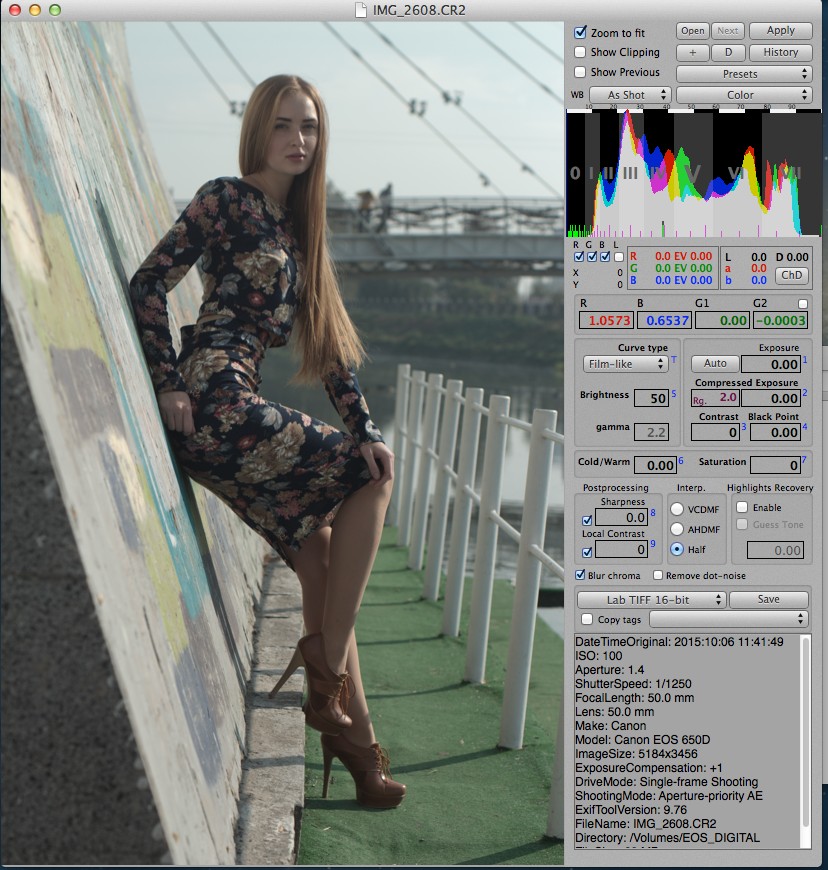Click the document proxy icon beside IMG_2608.CR2 title
The width and height of the screenshot is (828, 870).
360,10
